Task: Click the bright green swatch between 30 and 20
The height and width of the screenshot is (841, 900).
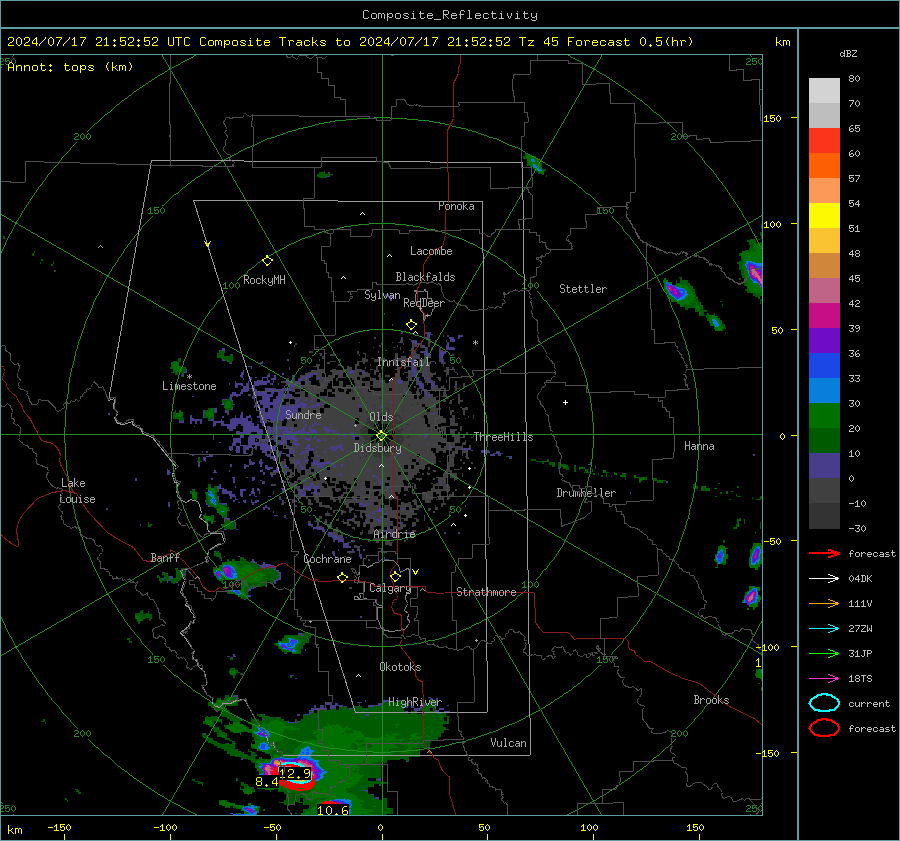Action: click(824, 416)
